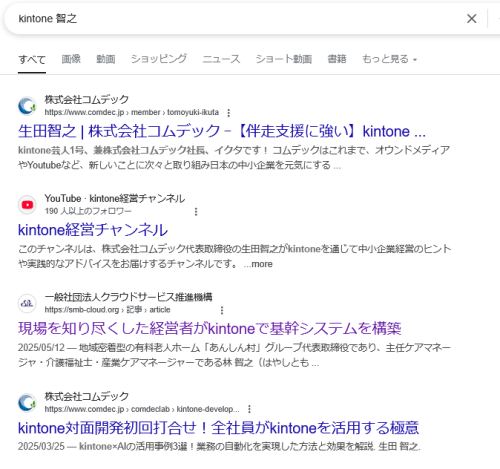
Task: Click the YouTube icon beside kintone経営チャンネル
Action: tap(27, 205)
